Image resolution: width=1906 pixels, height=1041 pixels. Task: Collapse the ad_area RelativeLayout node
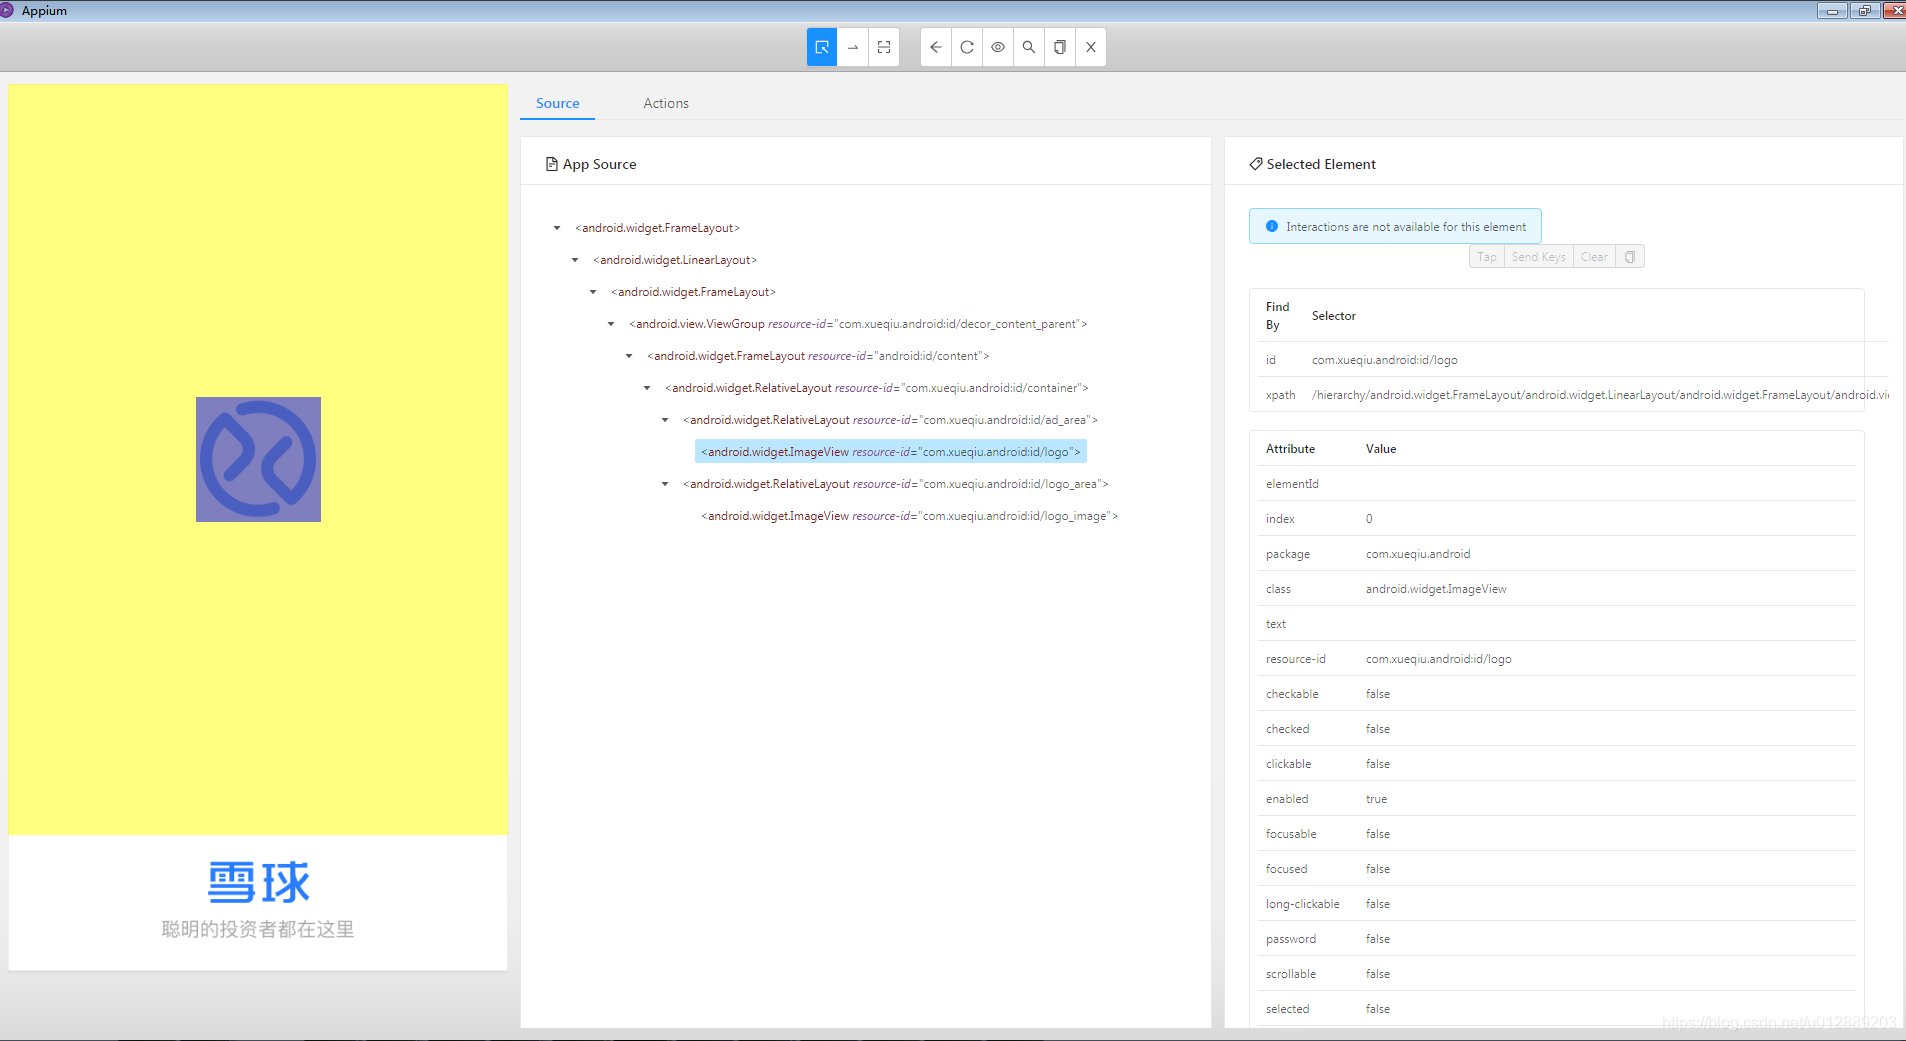[665, 420]
